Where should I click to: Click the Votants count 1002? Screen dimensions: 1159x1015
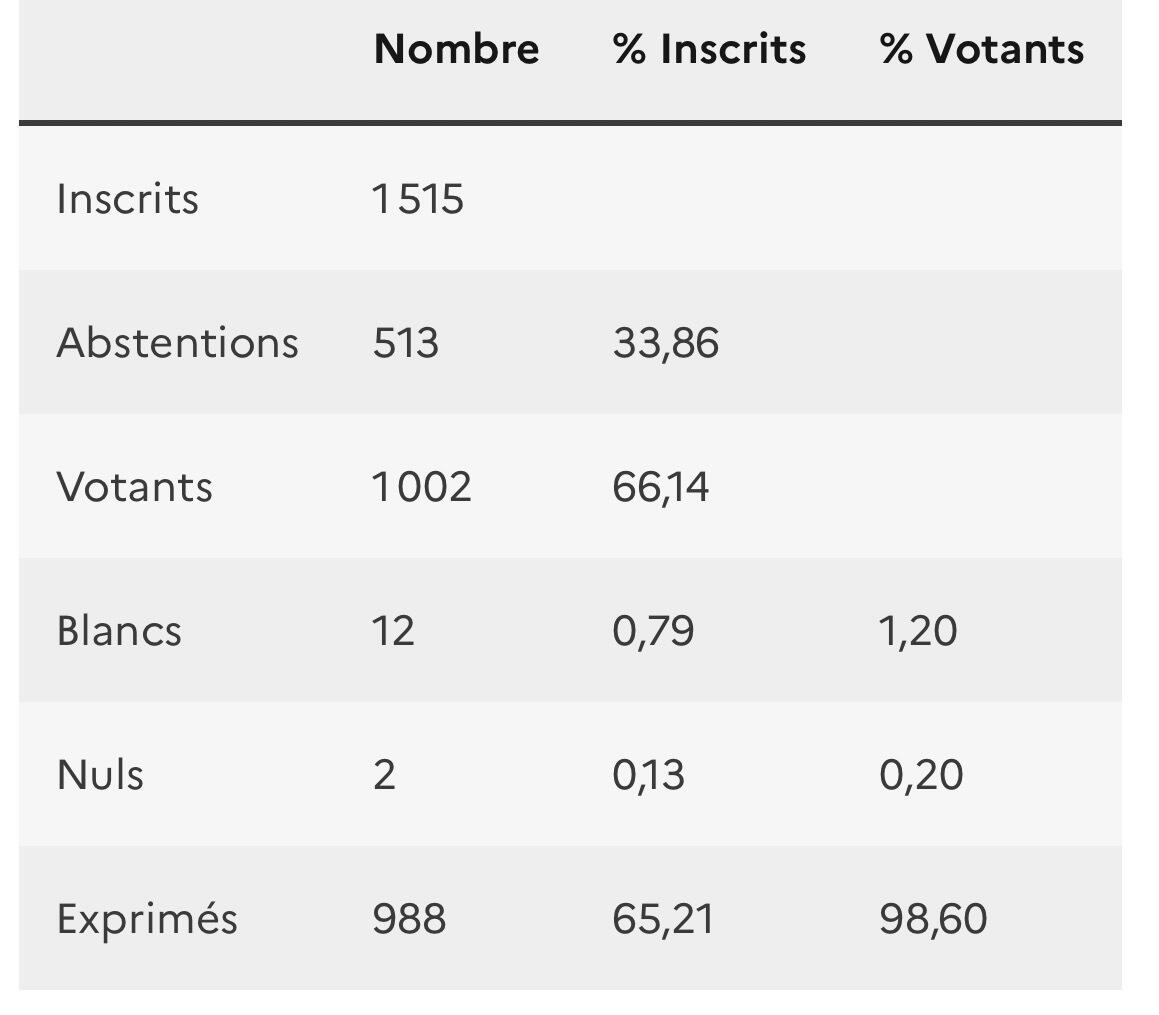tap(421, 487)
